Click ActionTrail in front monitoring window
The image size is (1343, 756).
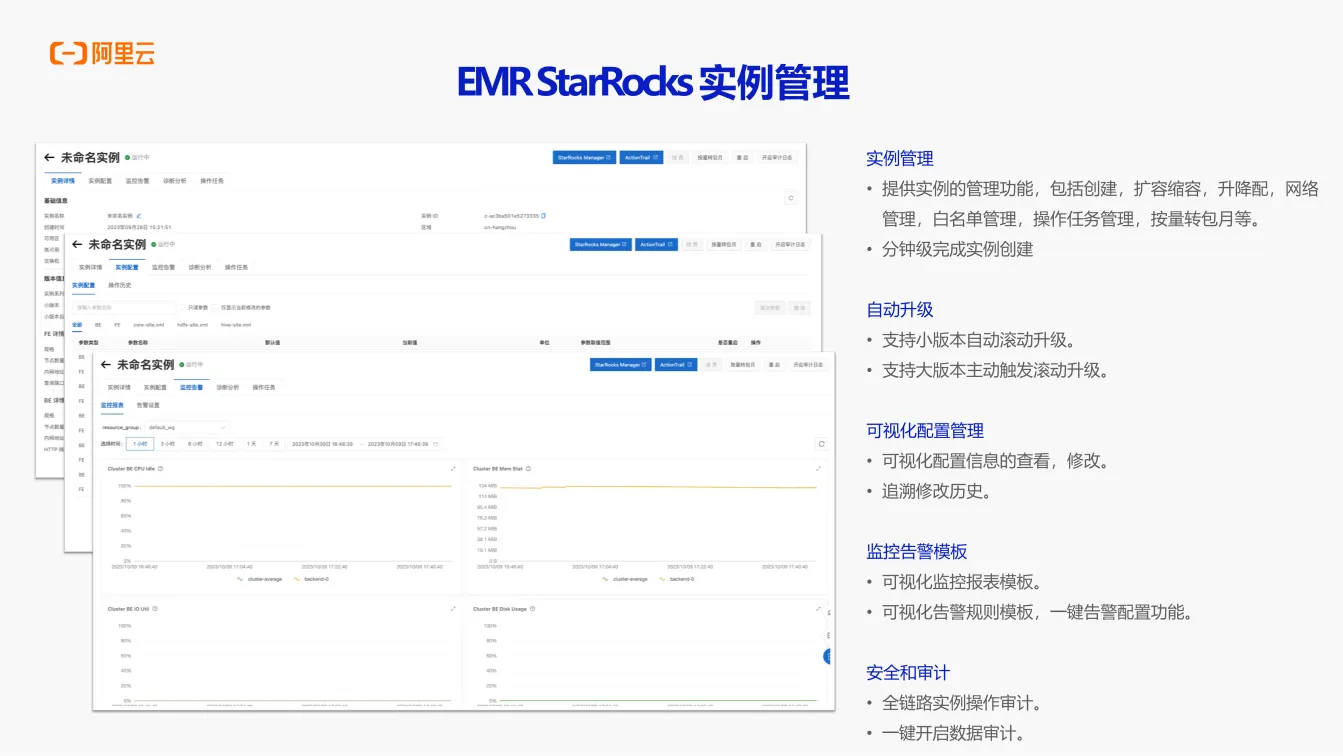tap(676, 365)
